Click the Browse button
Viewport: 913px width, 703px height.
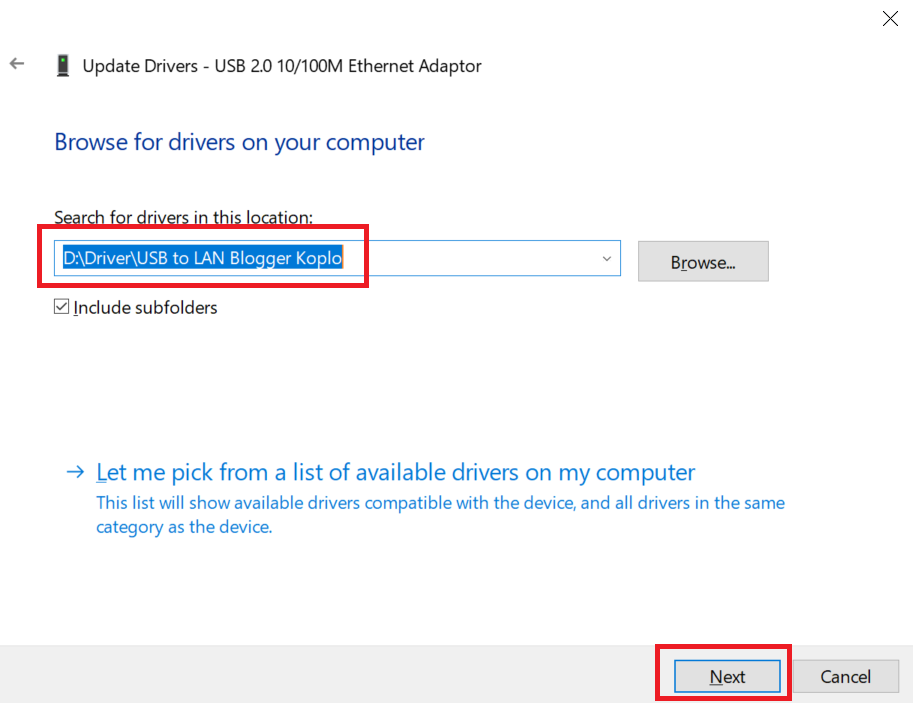[x=702, y=261]
